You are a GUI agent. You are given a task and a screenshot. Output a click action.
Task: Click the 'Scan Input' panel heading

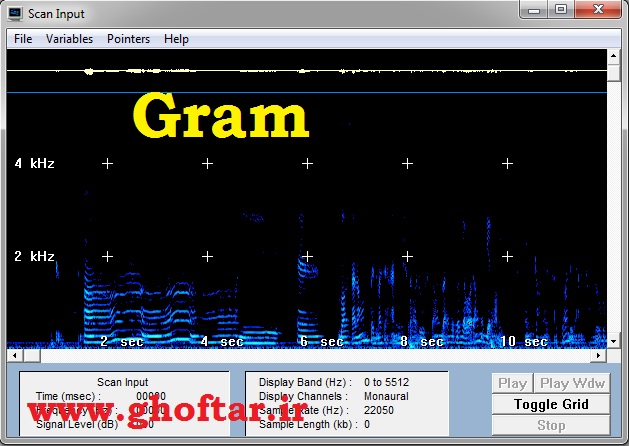click(x=122, y=382)
